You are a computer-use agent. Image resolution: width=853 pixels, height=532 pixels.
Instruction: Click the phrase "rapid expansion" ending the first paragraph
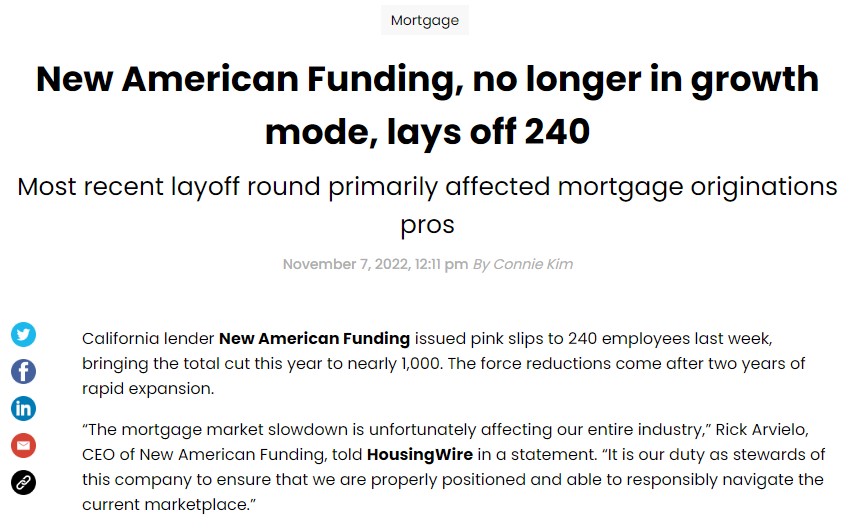146,388
